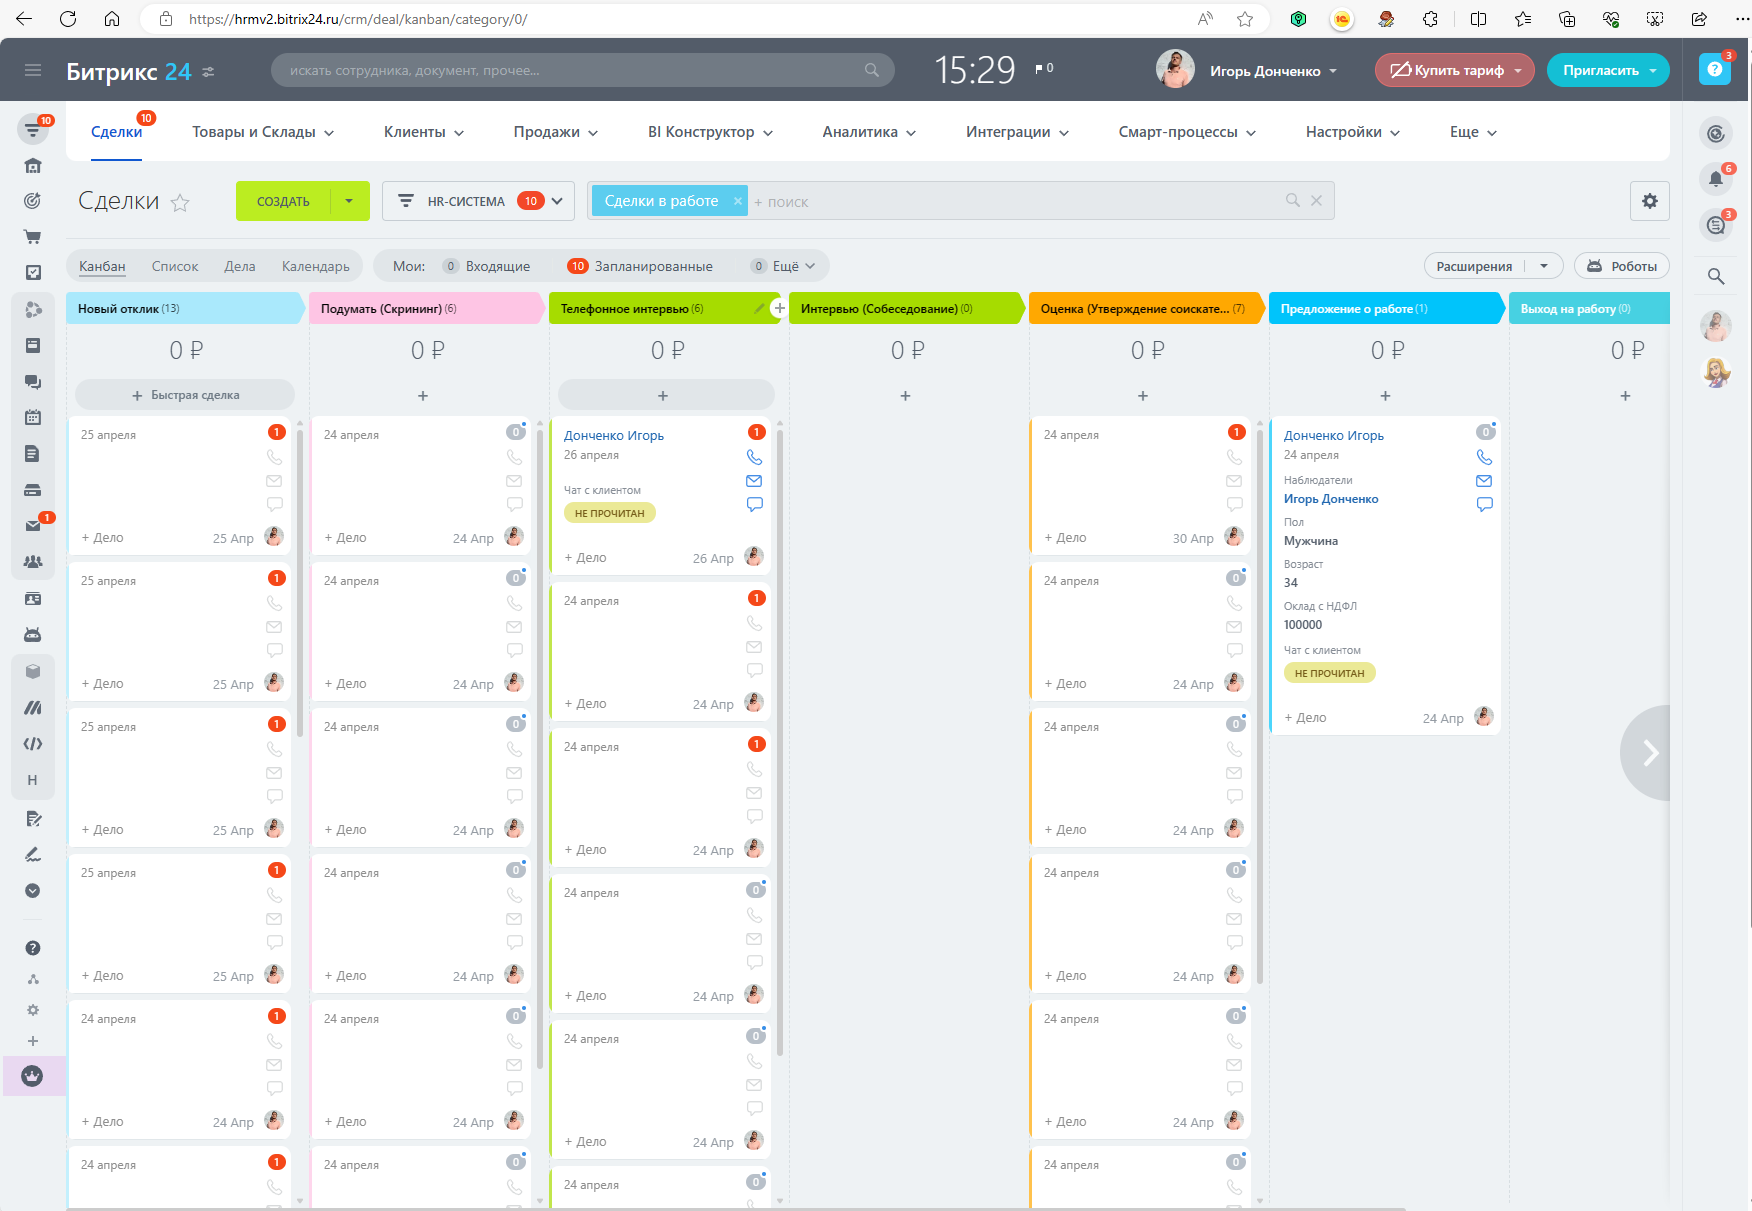Switch to the Дела view
The width and height of the screenshot is (1752, 1211).
tap(240, 266)
